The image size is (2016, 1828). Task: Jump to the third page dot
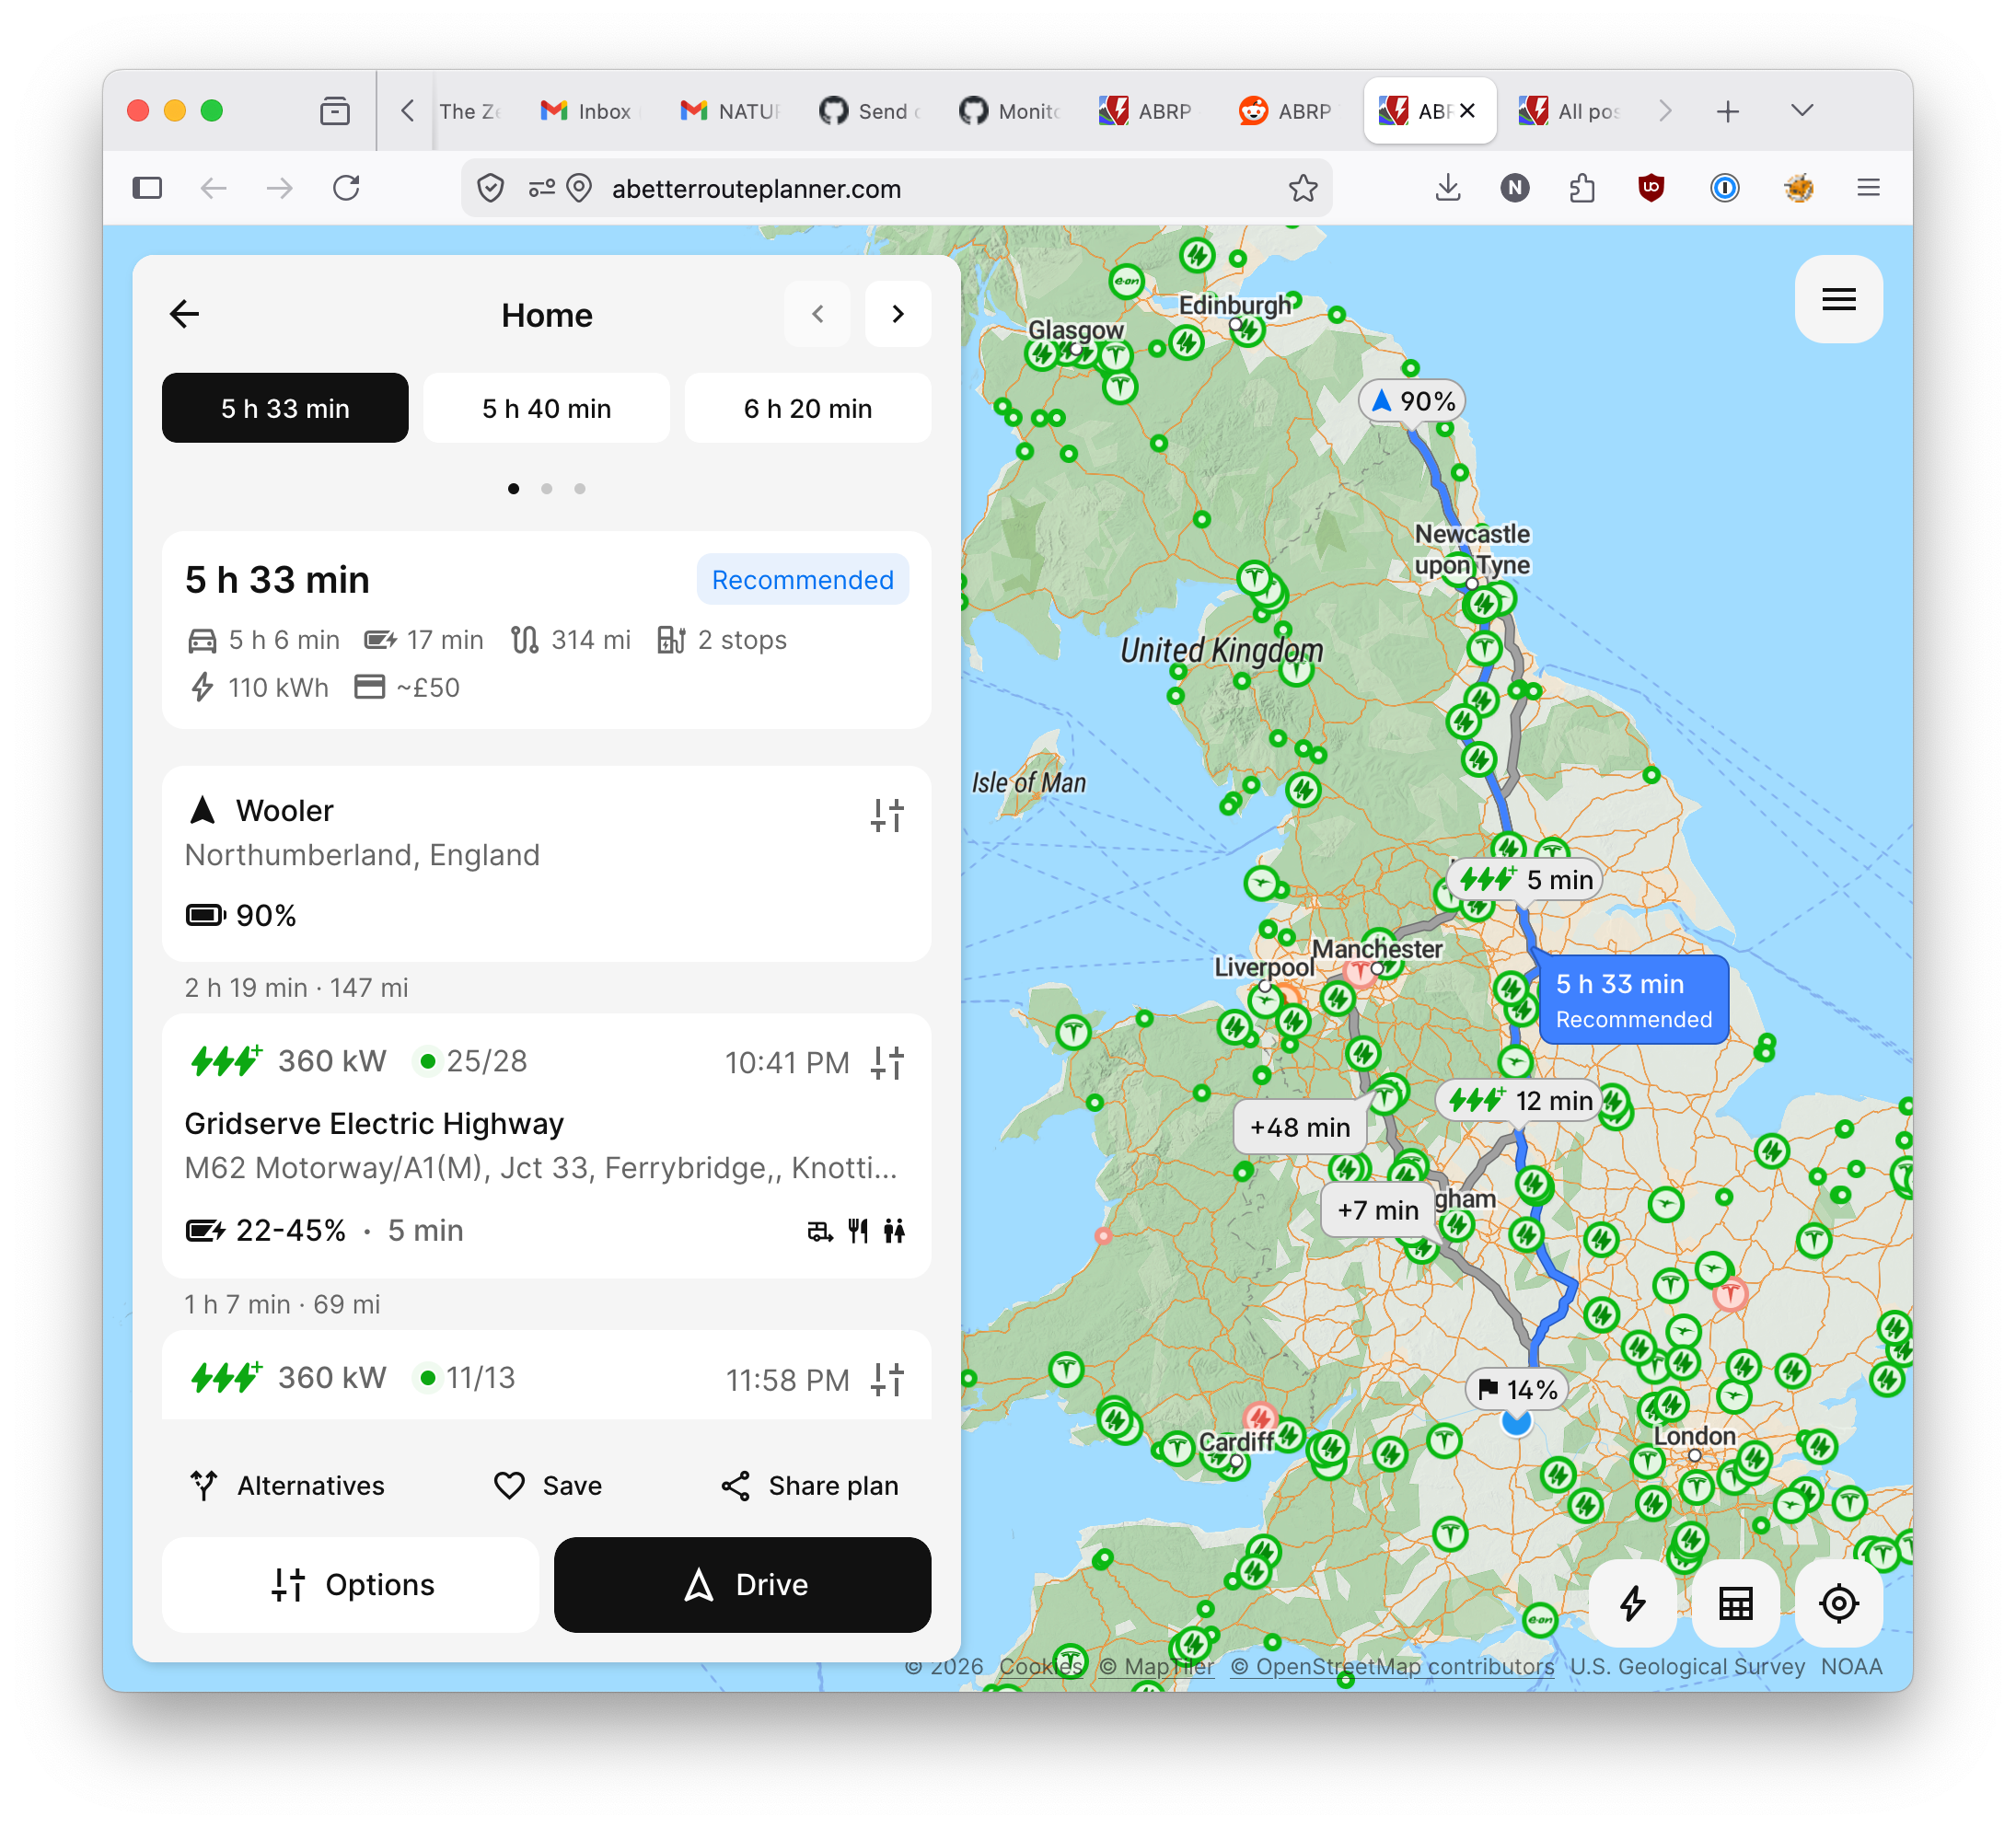(580, 489)
